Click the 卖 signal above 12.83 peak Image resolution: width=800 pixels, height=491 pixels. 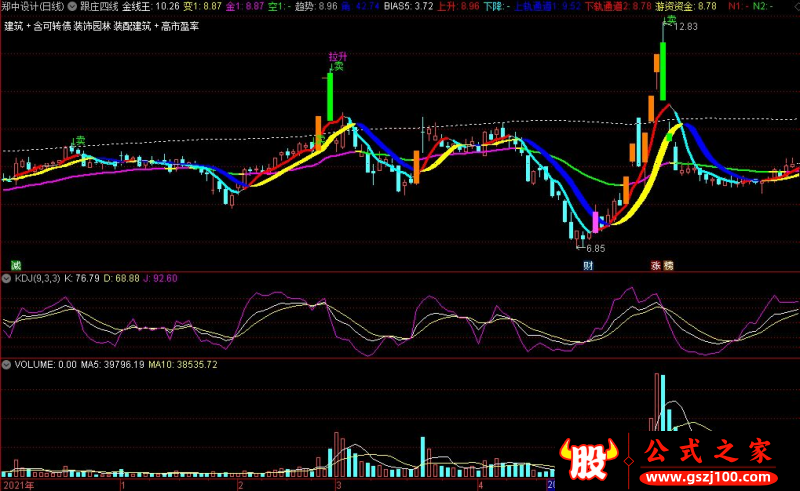(671, 19)
